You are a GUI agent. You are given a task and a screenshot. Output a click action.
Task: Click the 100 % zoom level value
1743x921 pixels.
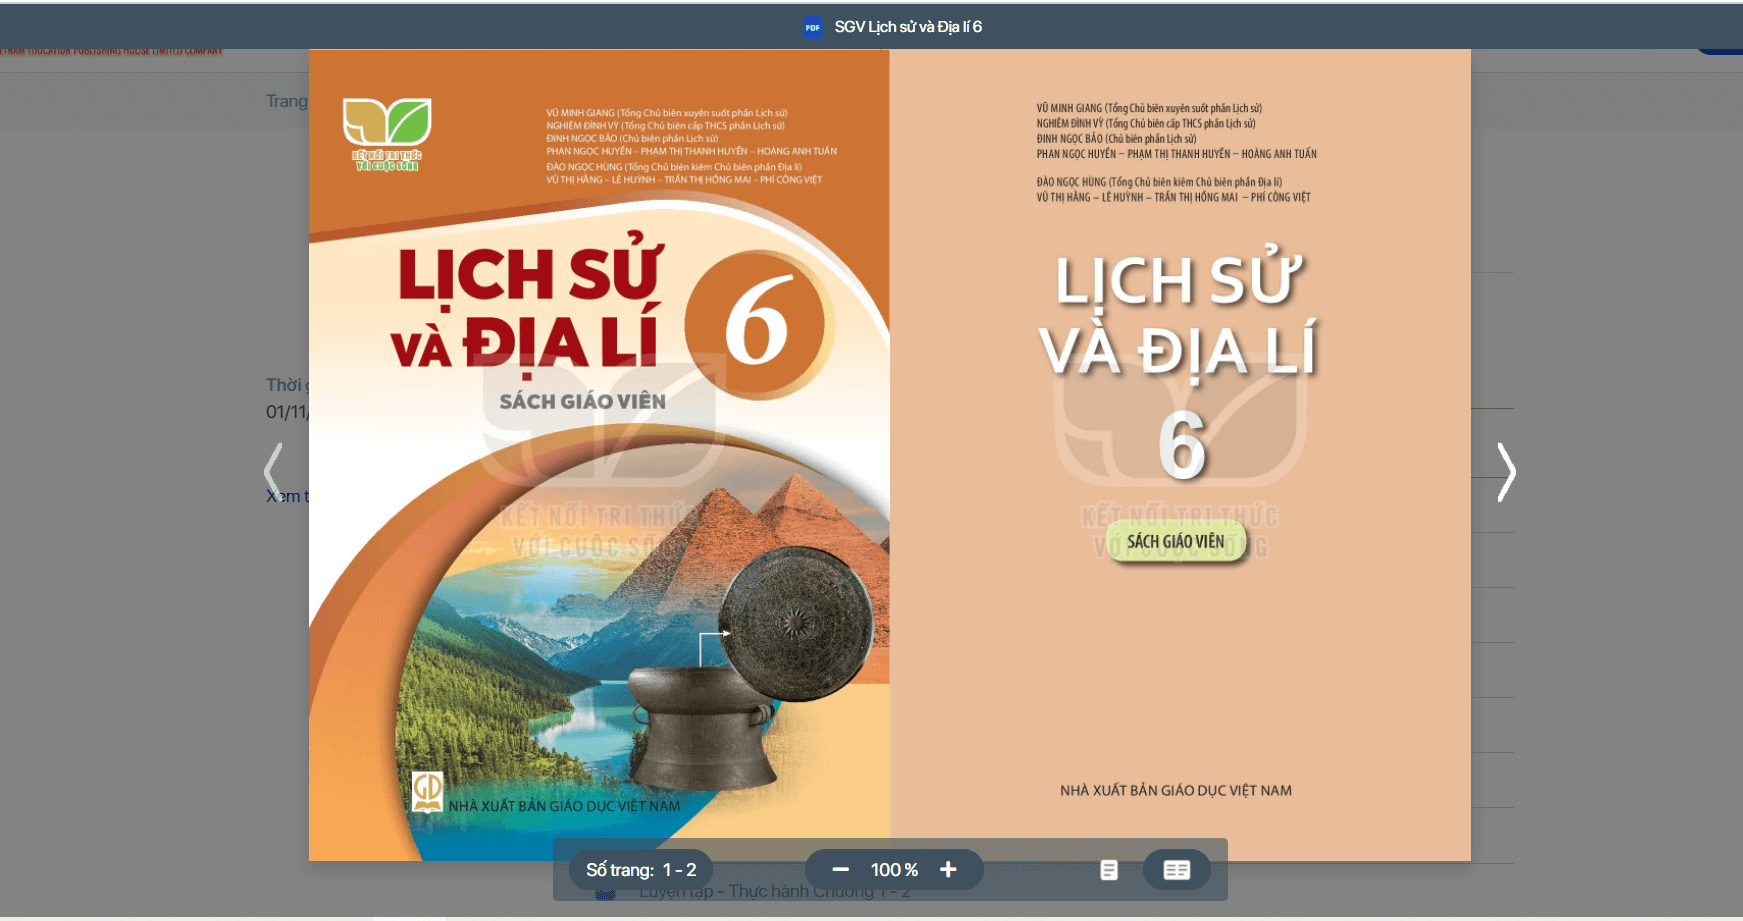point(894,870)
